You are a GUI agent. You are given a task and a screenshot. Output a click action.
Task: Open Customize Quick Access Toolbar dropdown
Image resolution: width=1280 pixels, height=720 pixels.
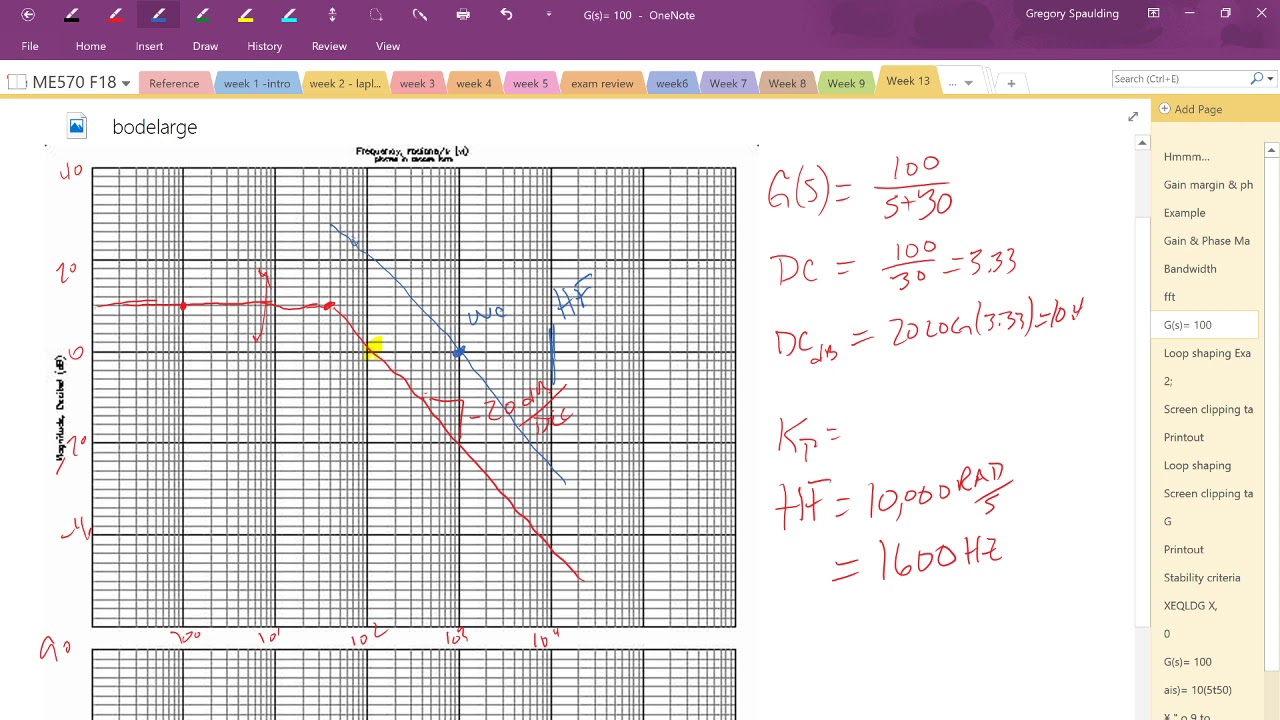(x=549, y=15)
